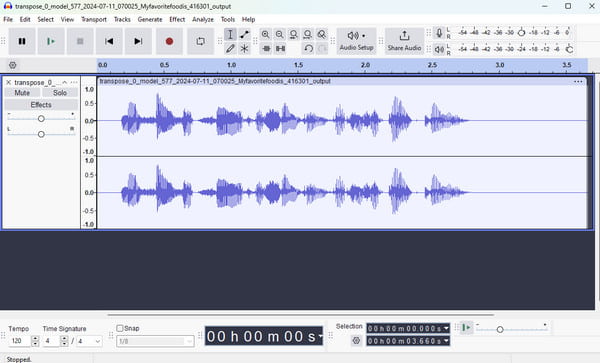Click the Zoom Toggle icon
Viewport: 600px width, 363px height.
coord(322,34)
